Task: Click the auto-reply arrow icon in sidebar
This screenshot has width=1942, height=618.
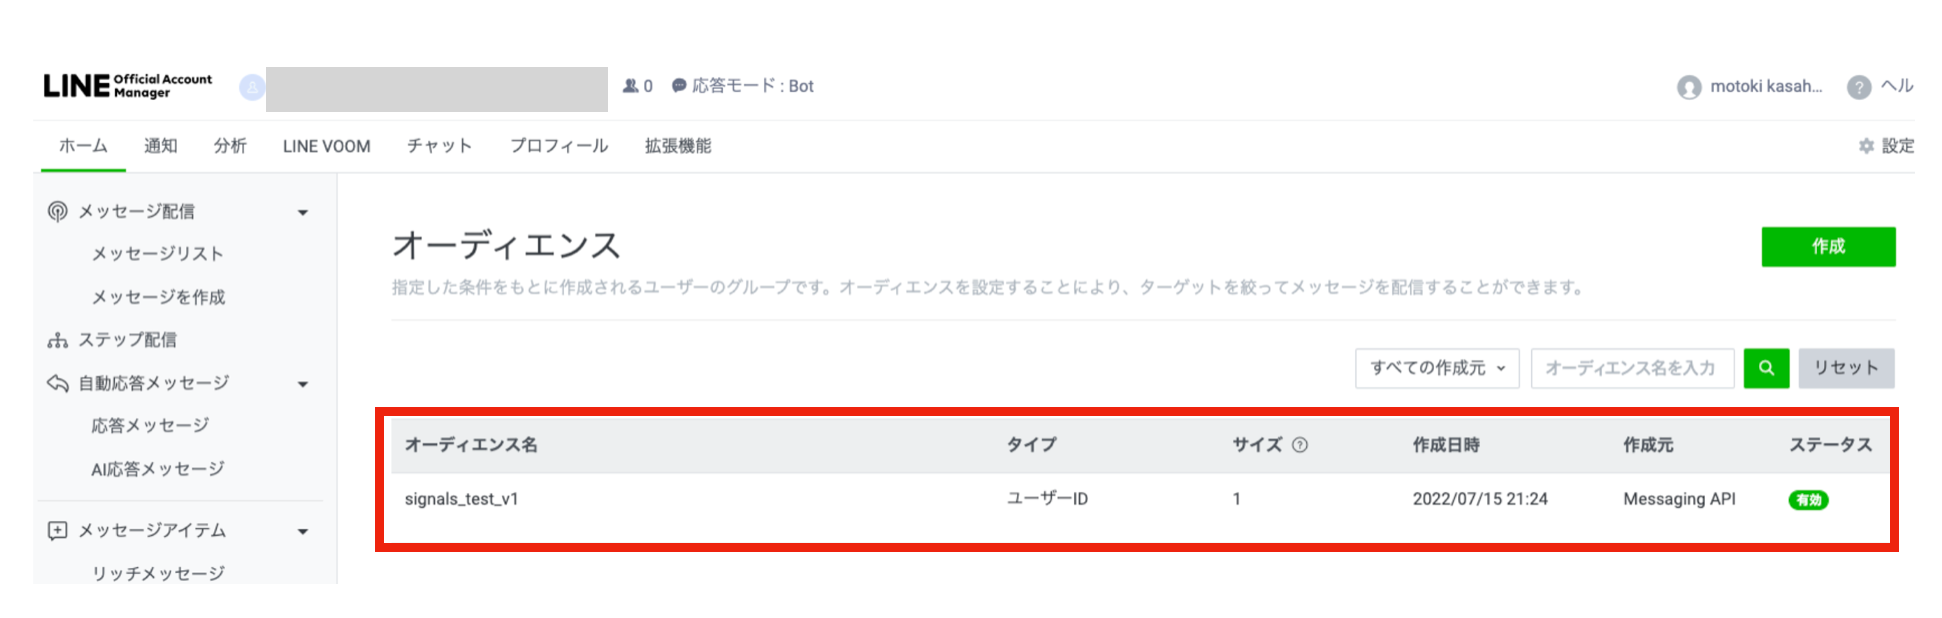Action: coord(58,383)
